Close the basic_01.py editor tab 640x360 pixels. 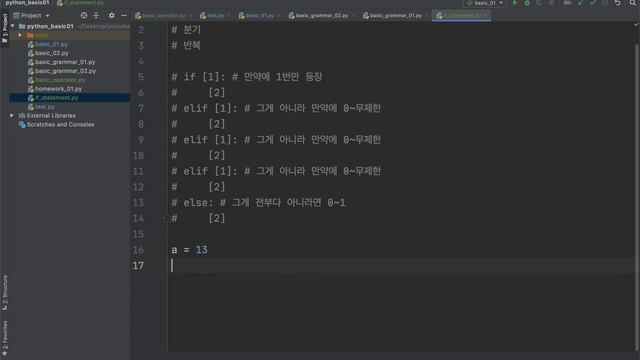pos(279,16)
